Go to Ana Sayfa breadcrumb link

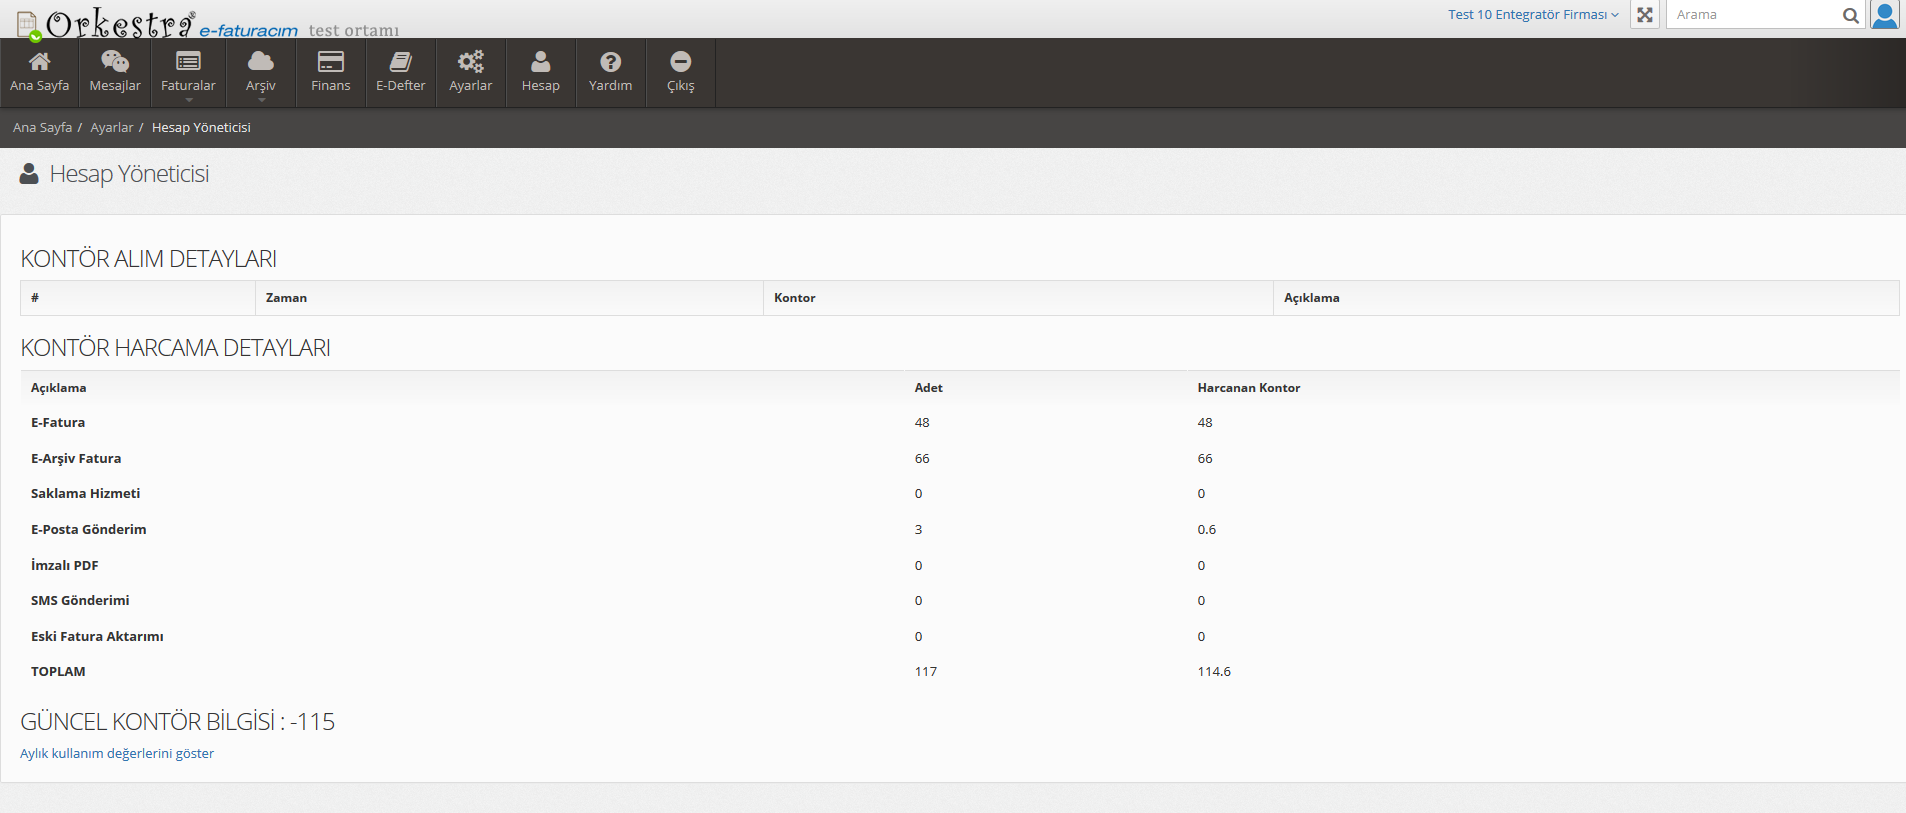[42, 128]
